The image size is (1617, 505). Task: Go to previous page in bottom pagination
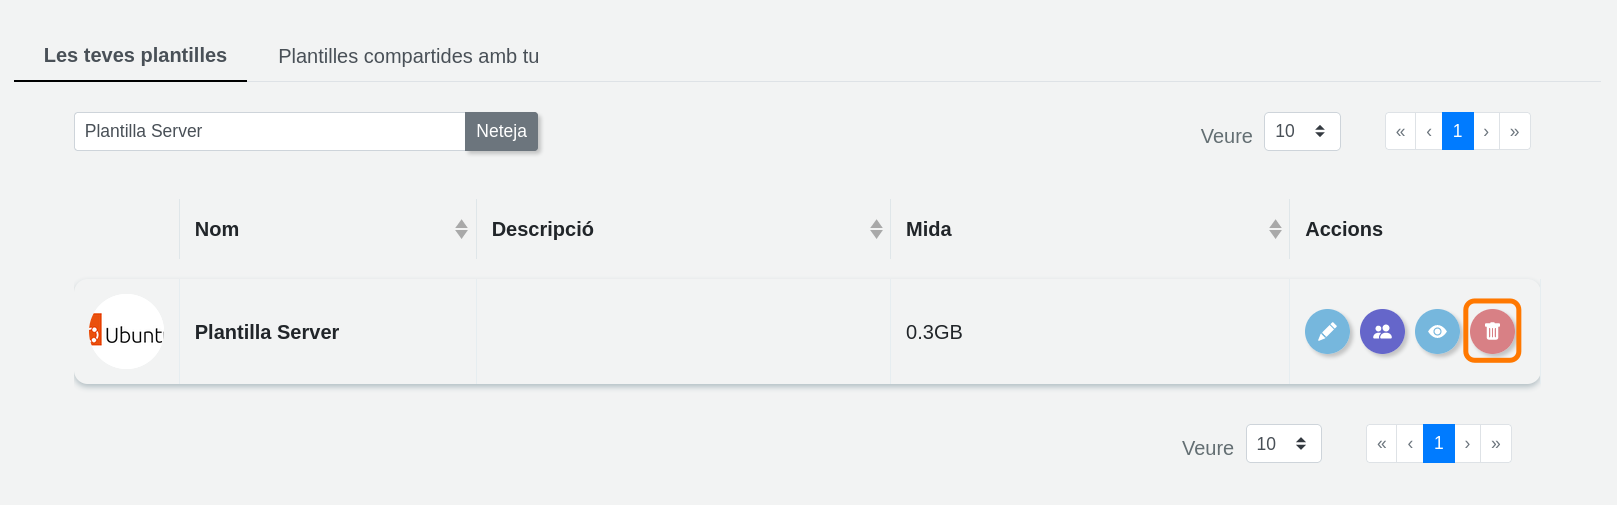tap(1410, 444)
